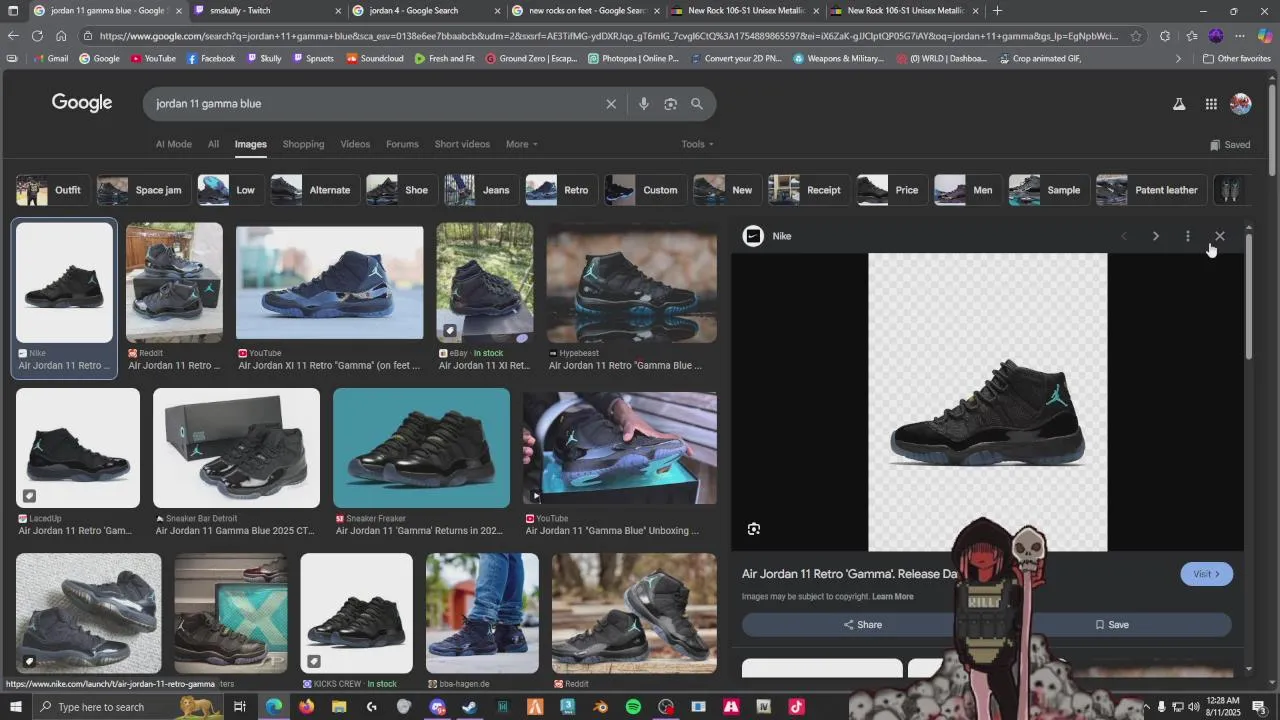Open the Soundcloud bookmark
The width and height of the screenshot is (1280, 720).
[375, 59]
